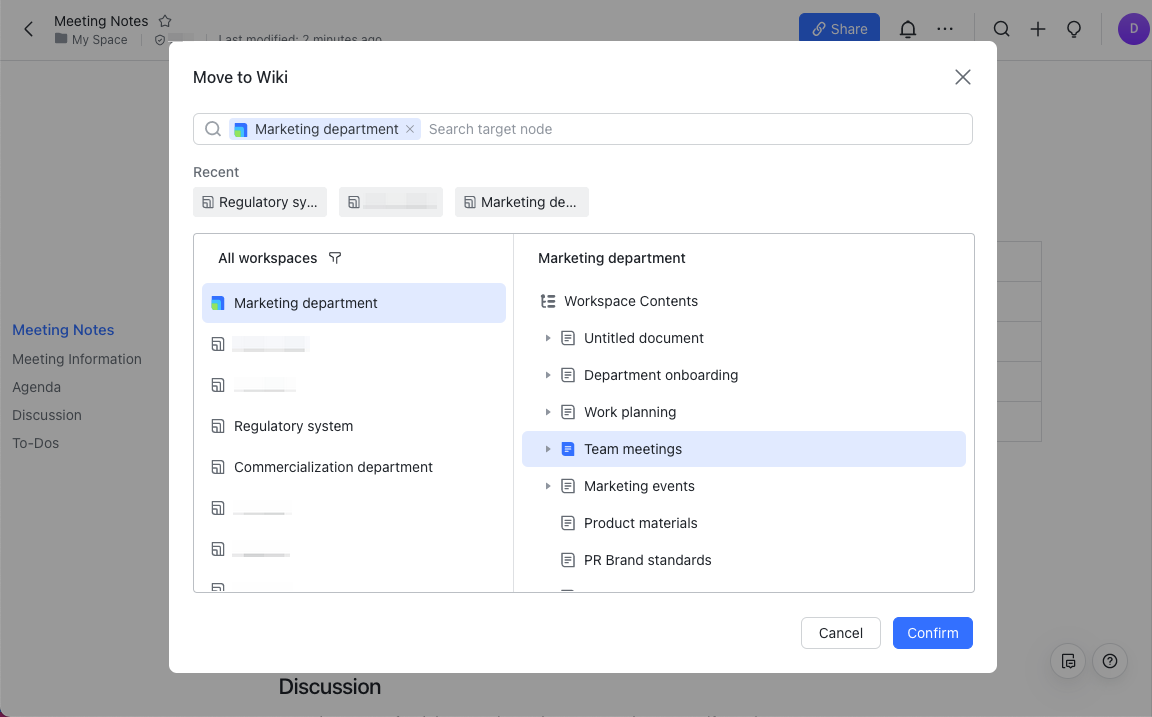Viewport: 1152px width, 717px height.
Task: Select the Regulatory system workspace
Action: (293, 426)
